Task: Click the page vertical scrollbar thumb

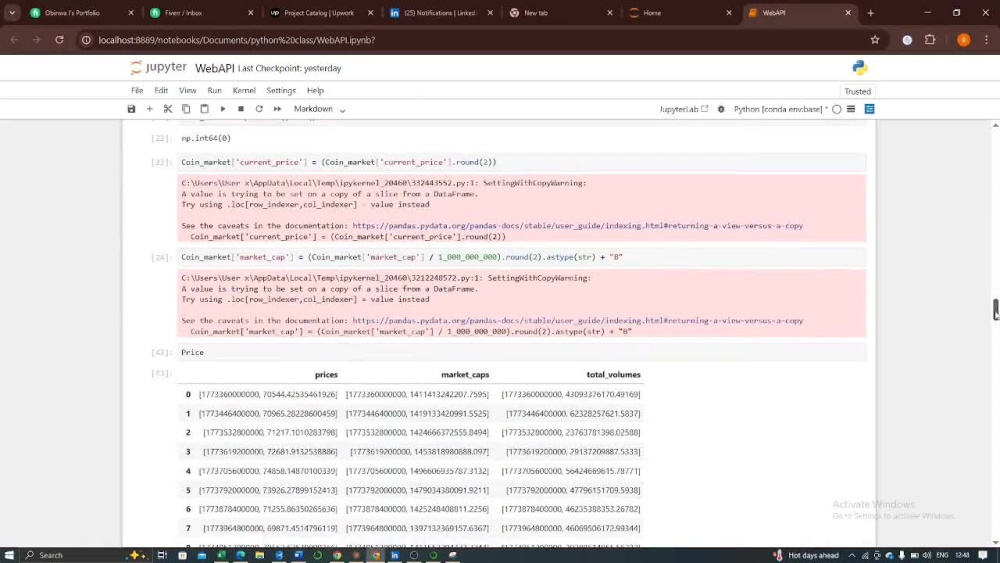Action: [x=995, y=309]
